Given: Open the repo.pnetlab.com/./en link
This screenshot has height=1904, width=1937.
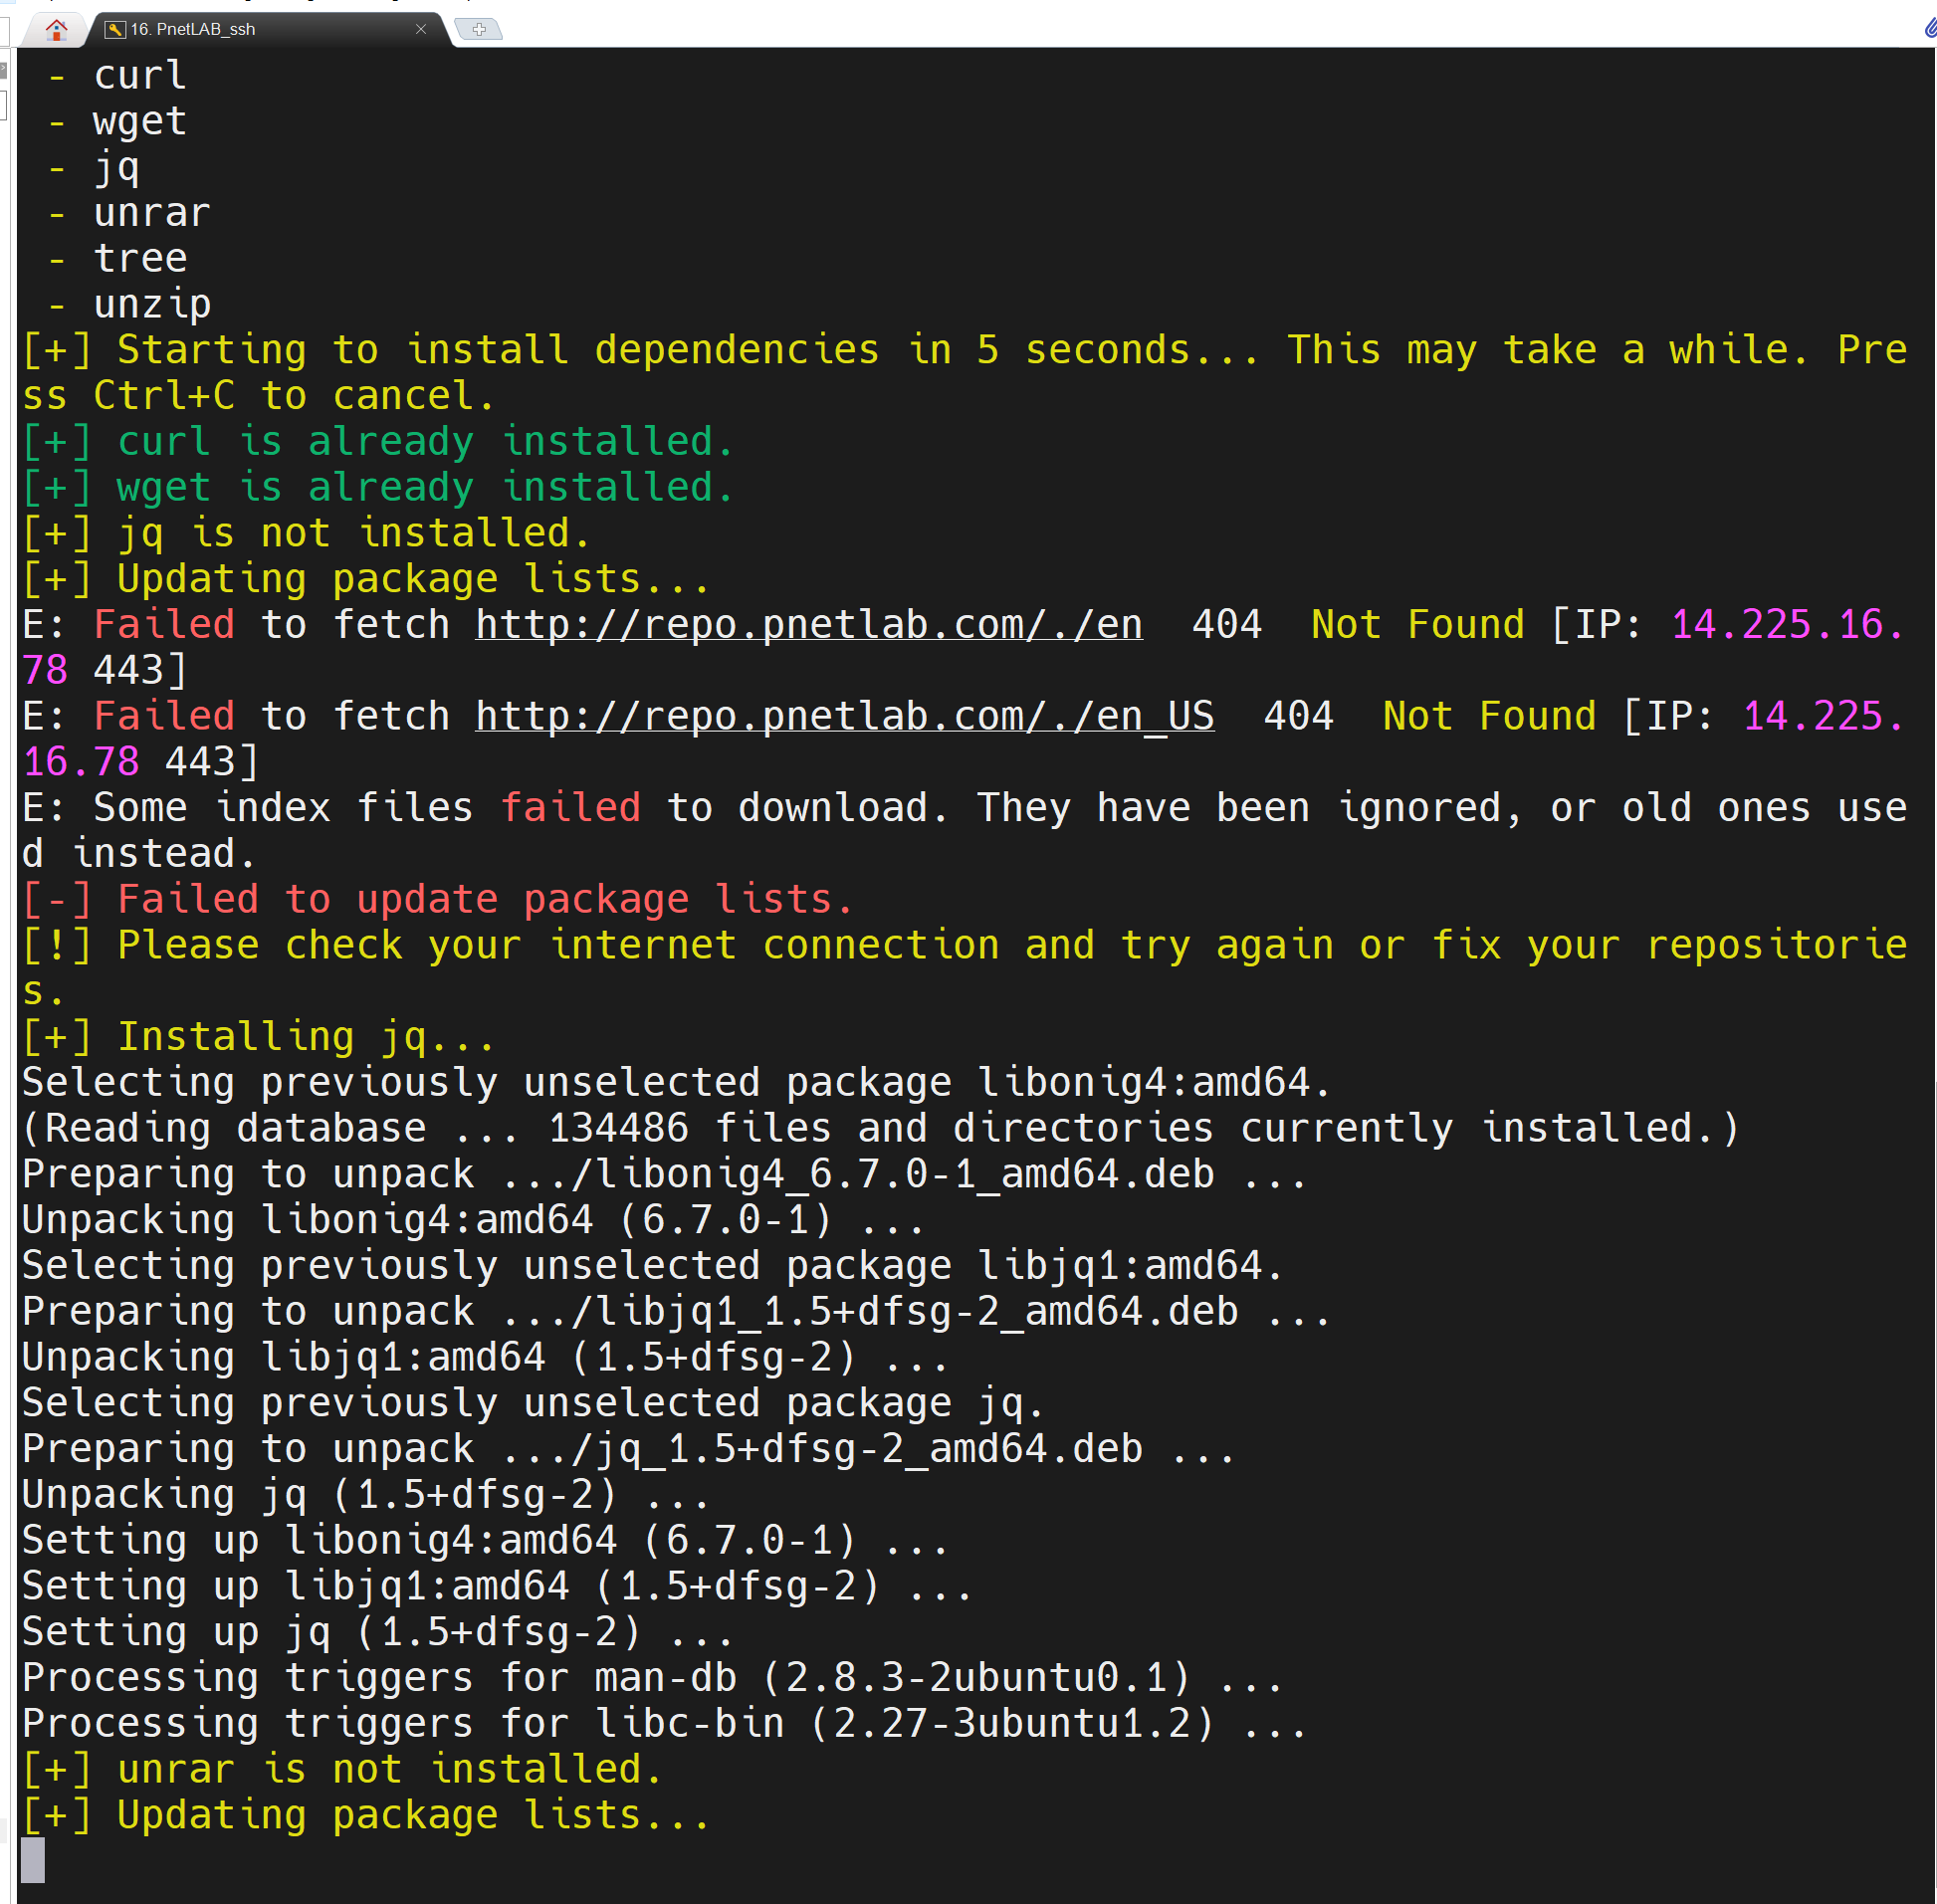Looking at the screenshot, I should (808, 625).
